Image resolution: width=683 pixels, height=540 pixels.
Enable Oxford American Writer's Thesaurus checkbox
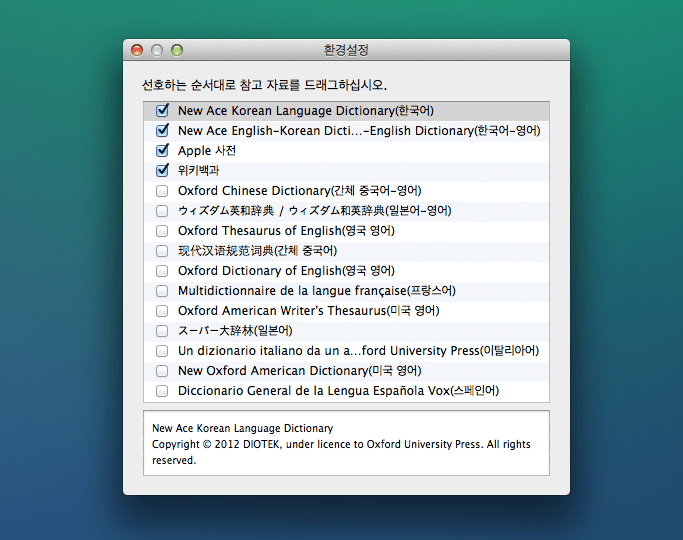(x=162, y=311)
